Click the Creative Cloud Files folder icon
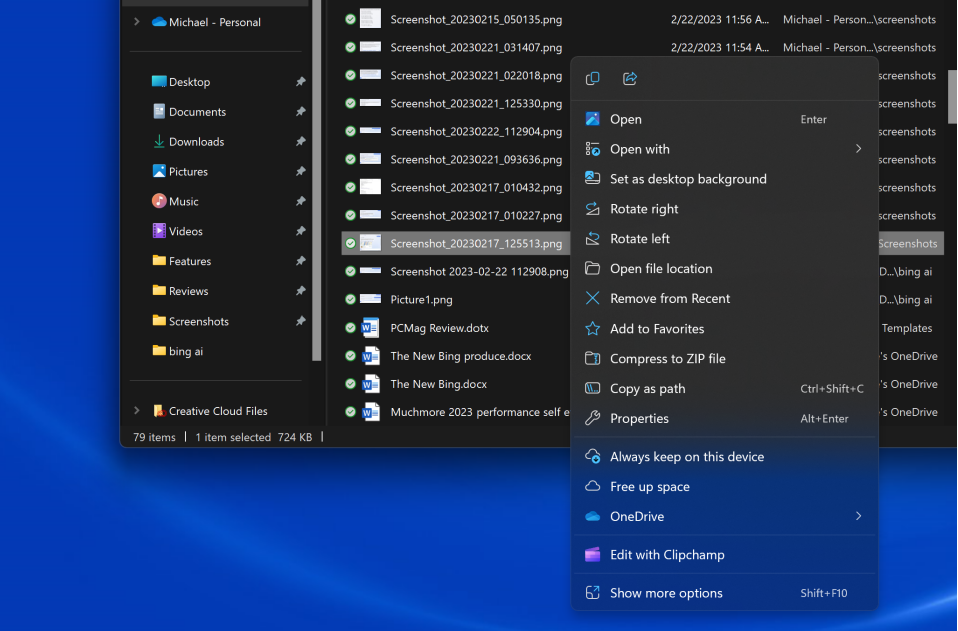The image size is (958, 631). [159, 410]
